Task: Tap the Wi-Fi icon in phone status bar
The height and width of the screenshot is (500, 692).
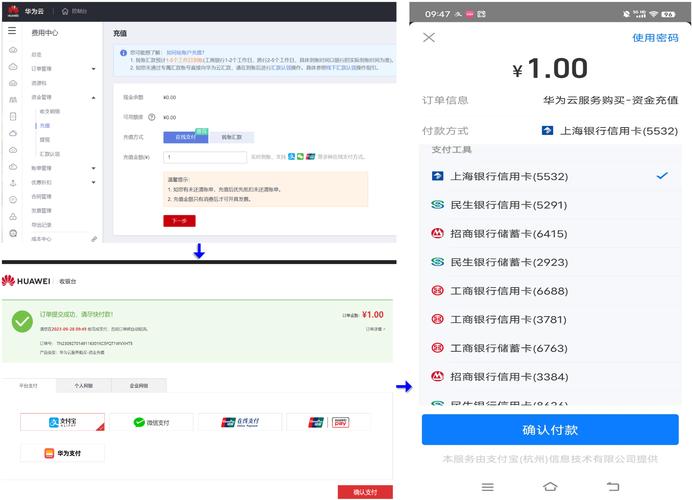Action: [x=653, y=14]
